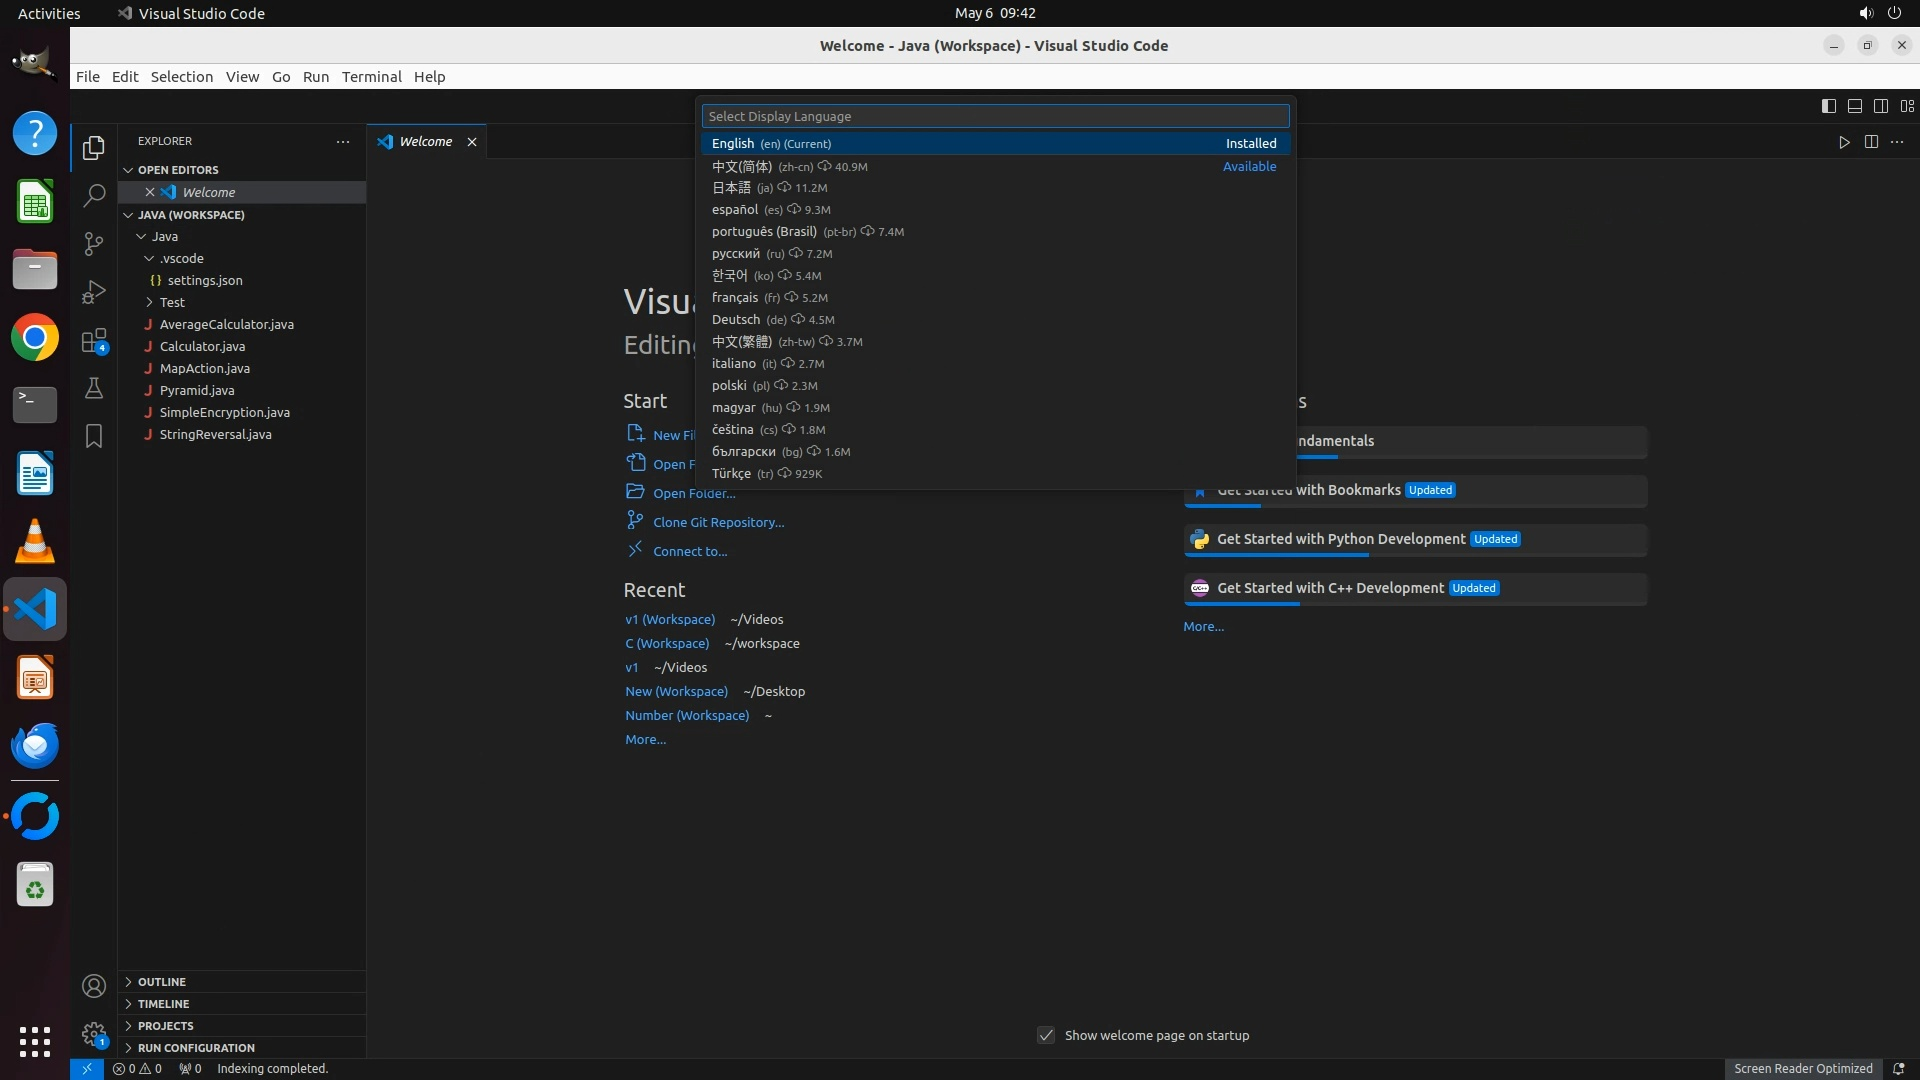Viewport: 1920px width, 1080px height.
Task: Click the Manage gear icon
Action: point(94,1034)
